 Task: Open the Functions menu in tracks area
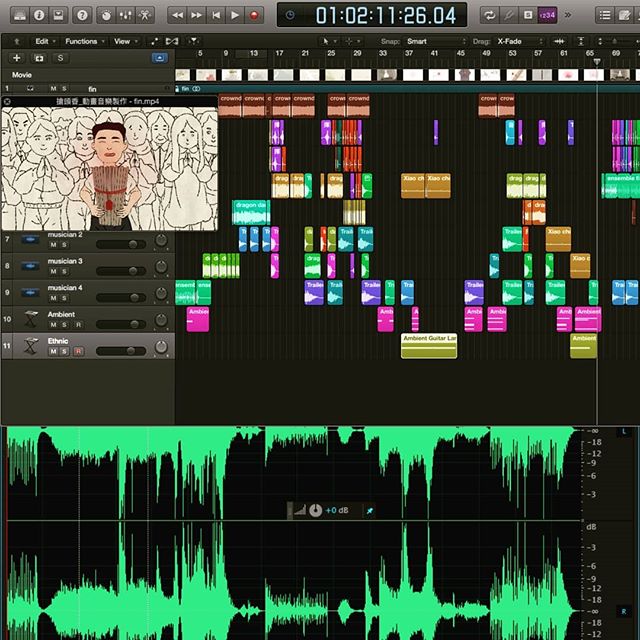point(83,41)
